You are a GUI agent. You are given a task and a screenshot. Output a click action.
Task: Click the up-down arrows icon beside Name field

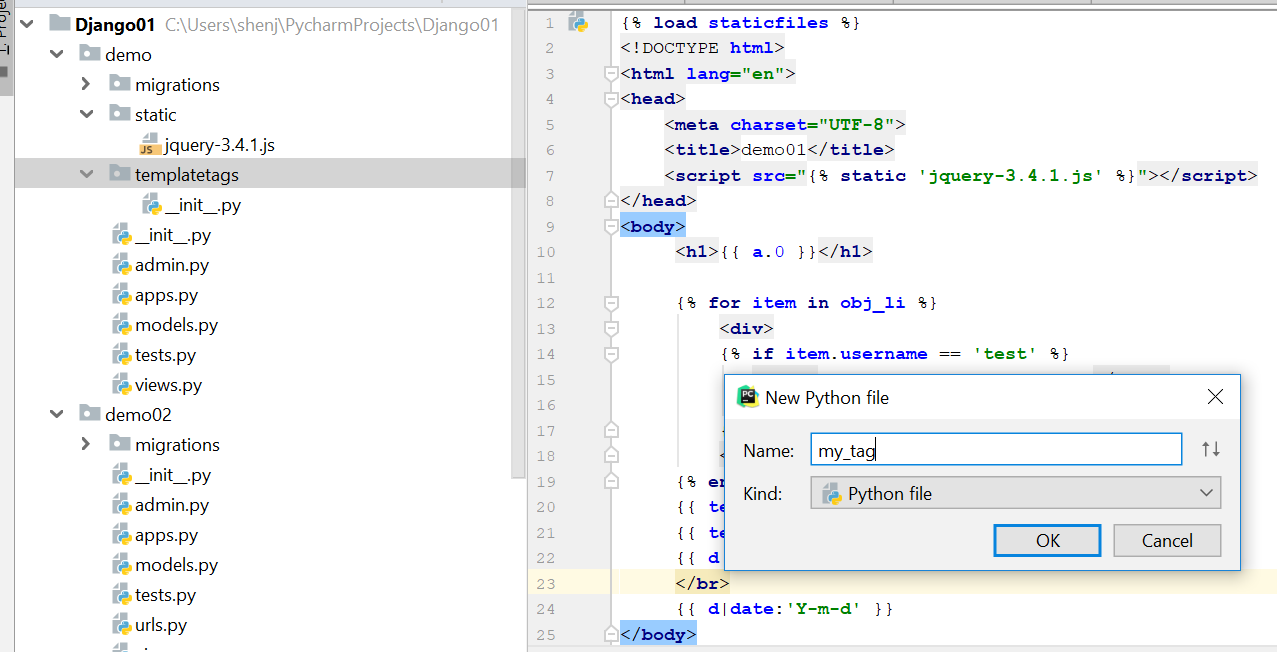pyautogui.click(x=1211, y=449)
